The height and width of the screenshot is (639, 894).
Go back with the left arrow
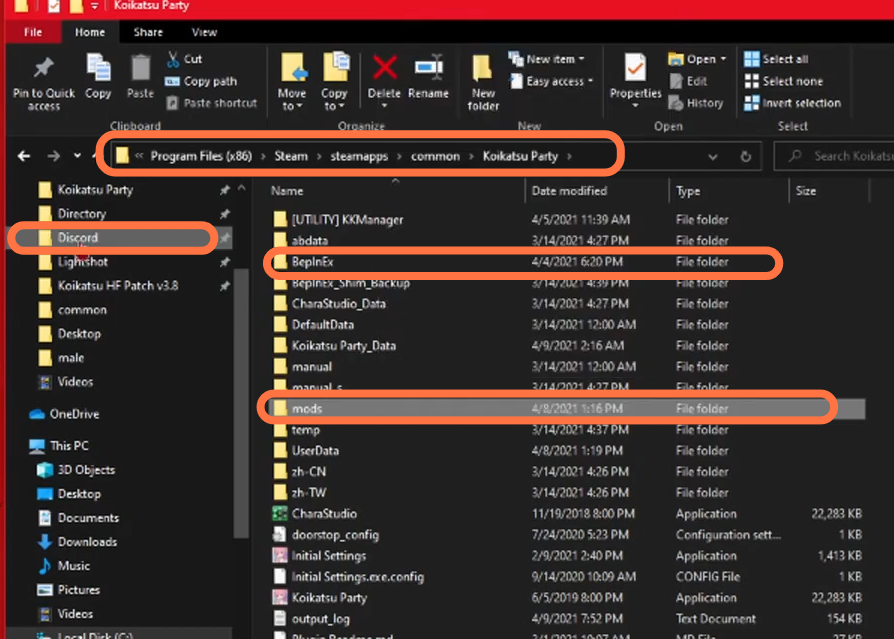pyautogui.click(x=24, y=156)
